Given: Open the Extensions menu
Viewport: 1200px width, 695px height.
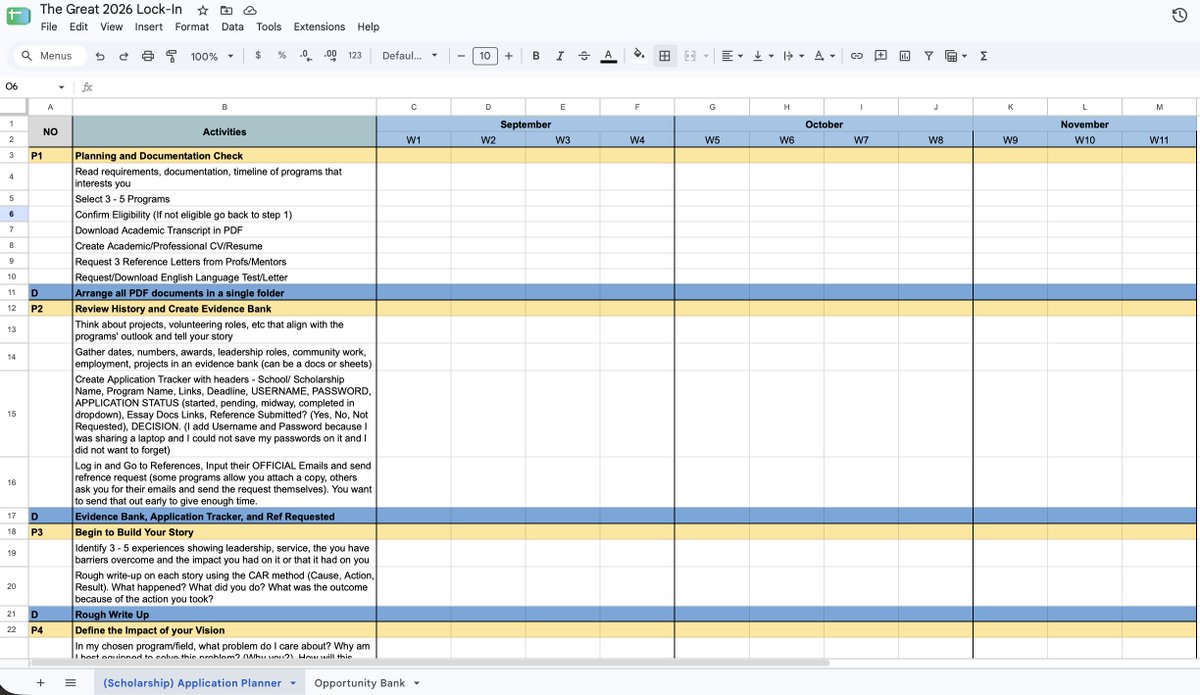Looking at the screenshot, I should pyautogui.click(x=320, y=27).
